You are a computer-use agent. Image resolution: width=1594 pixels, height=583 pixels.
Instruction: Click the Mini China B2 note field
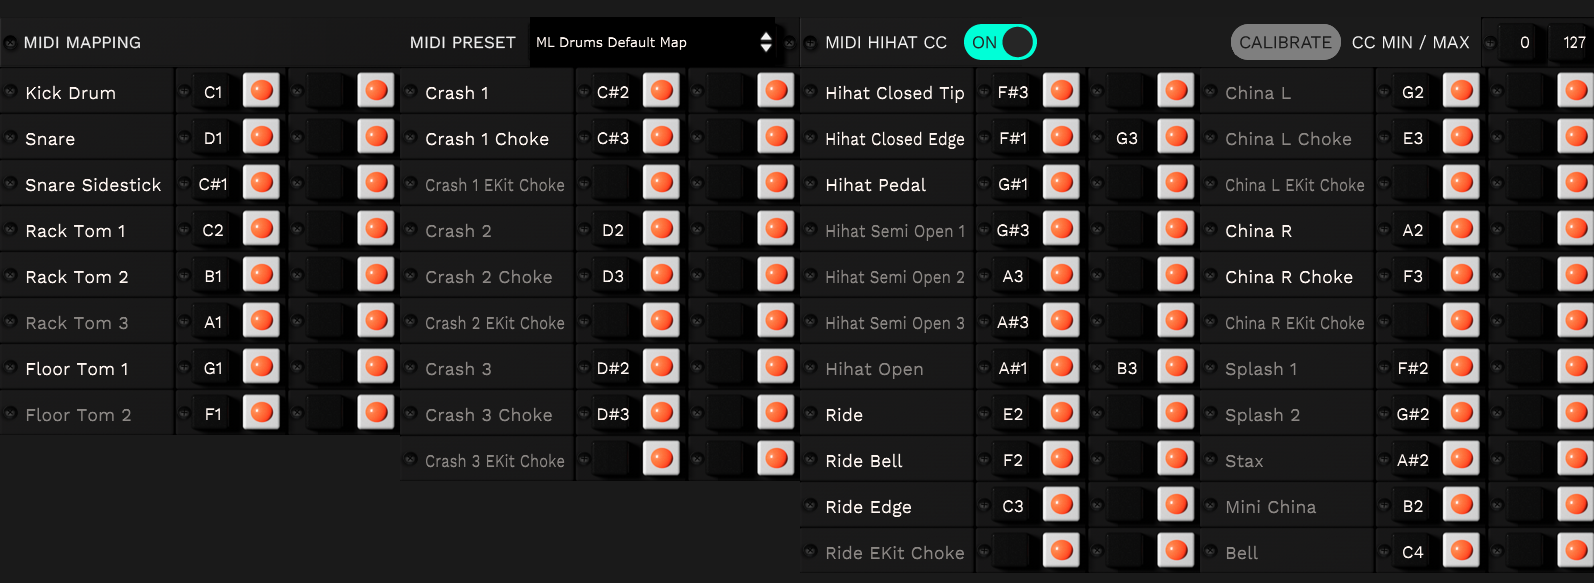click(1412, 506)
